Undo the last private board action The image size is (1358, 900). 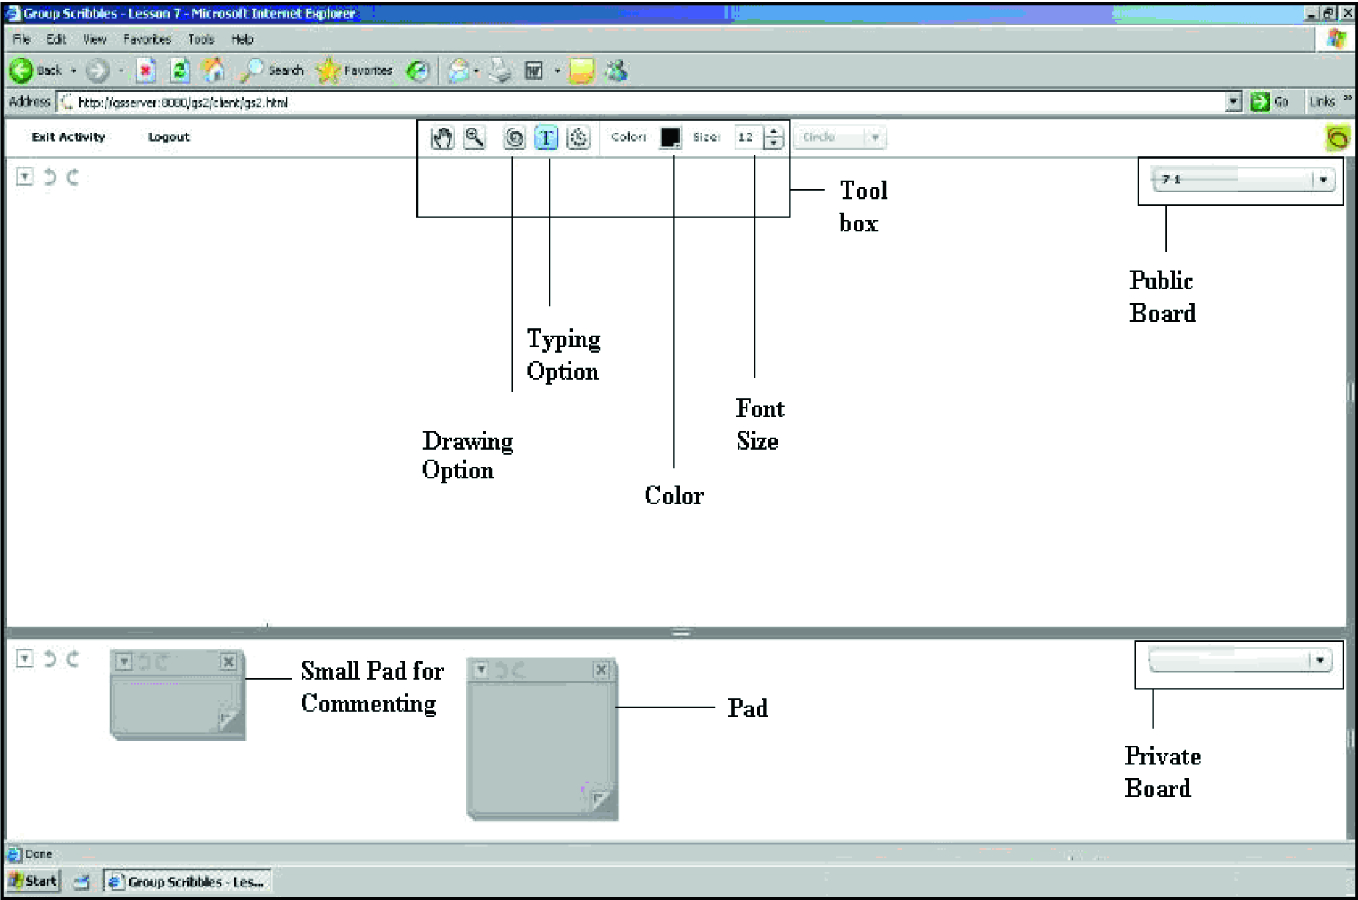49,658
